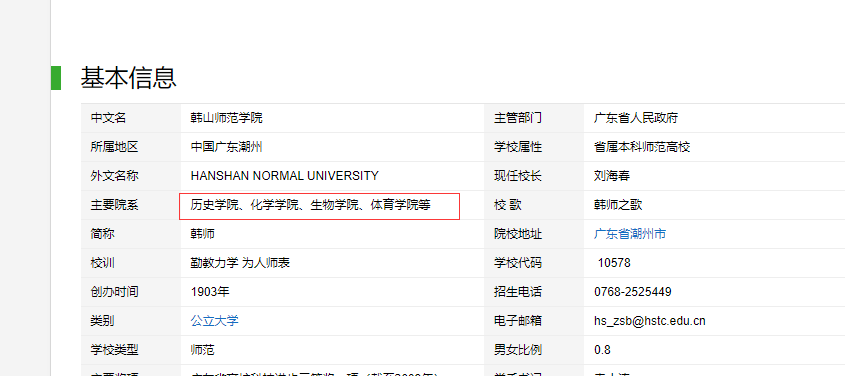Select the 简称 label cell
Viewport: 845px width, 376px height.
click(131, 234)
